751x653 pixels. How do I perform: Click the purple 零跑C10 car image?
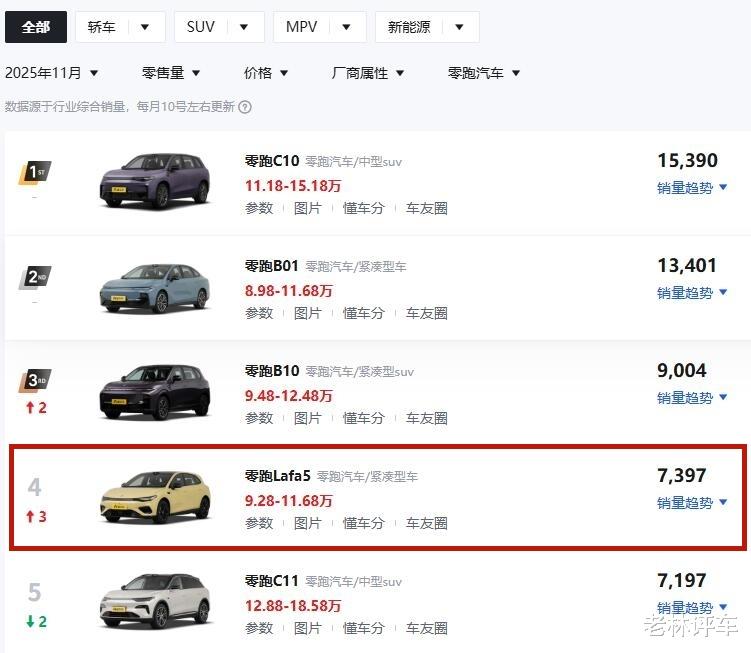point(154,181)
